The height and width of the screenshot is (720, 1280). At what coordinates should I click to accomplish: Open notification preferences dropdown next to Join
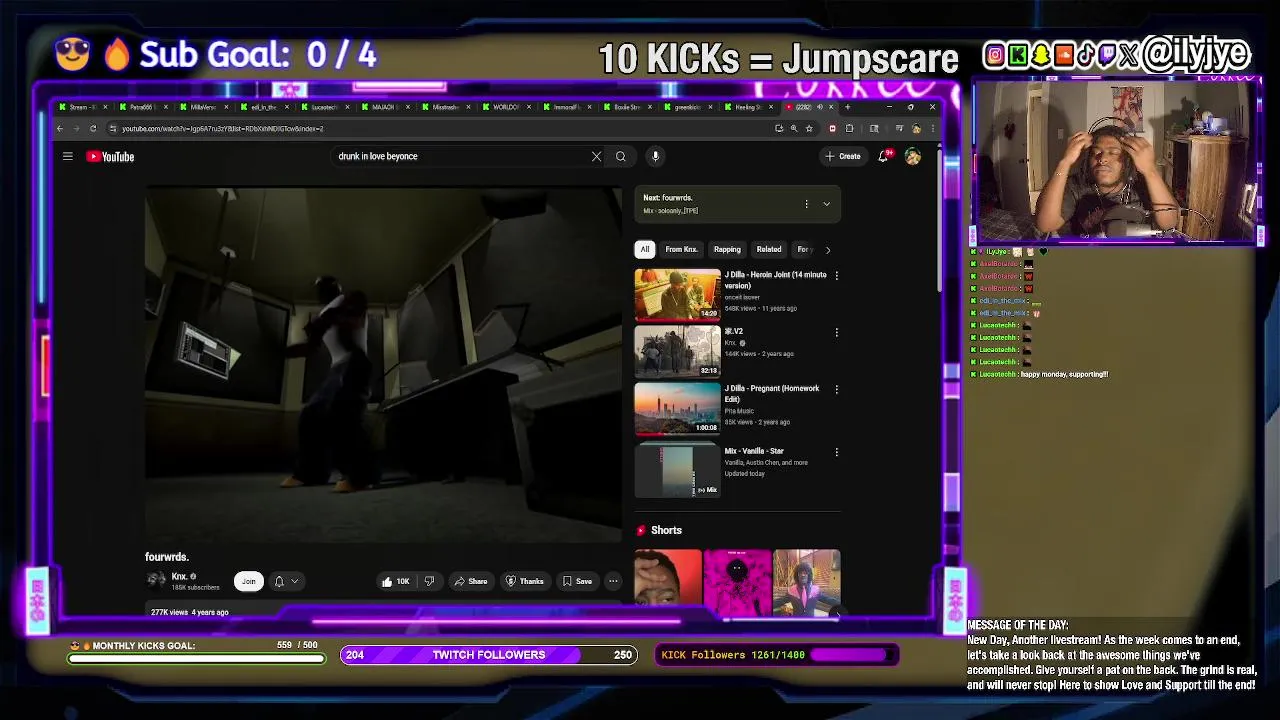point(285,581)
